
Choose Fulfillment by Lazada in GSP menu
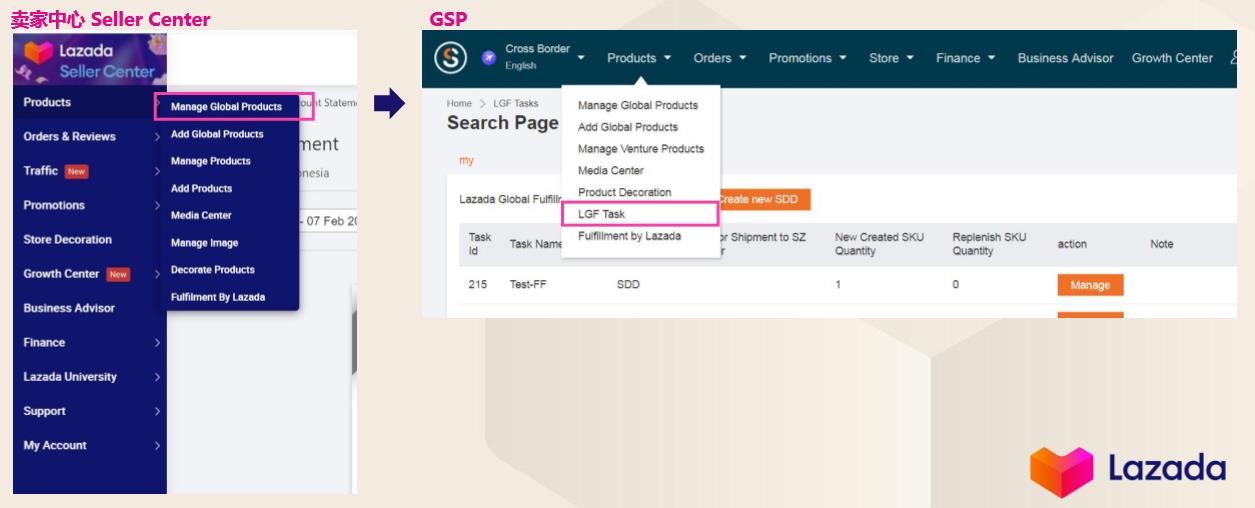(629, 236)
